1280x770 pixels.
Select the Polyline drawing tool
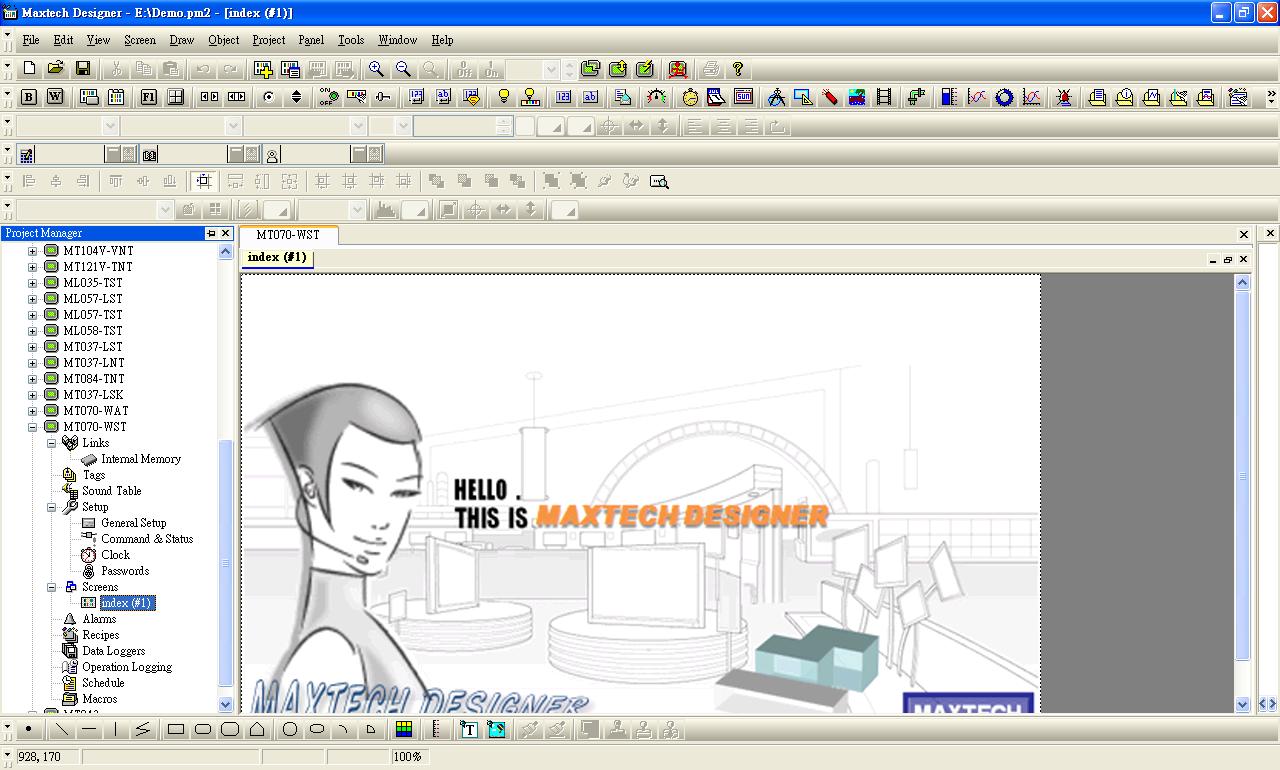(143, 729)
